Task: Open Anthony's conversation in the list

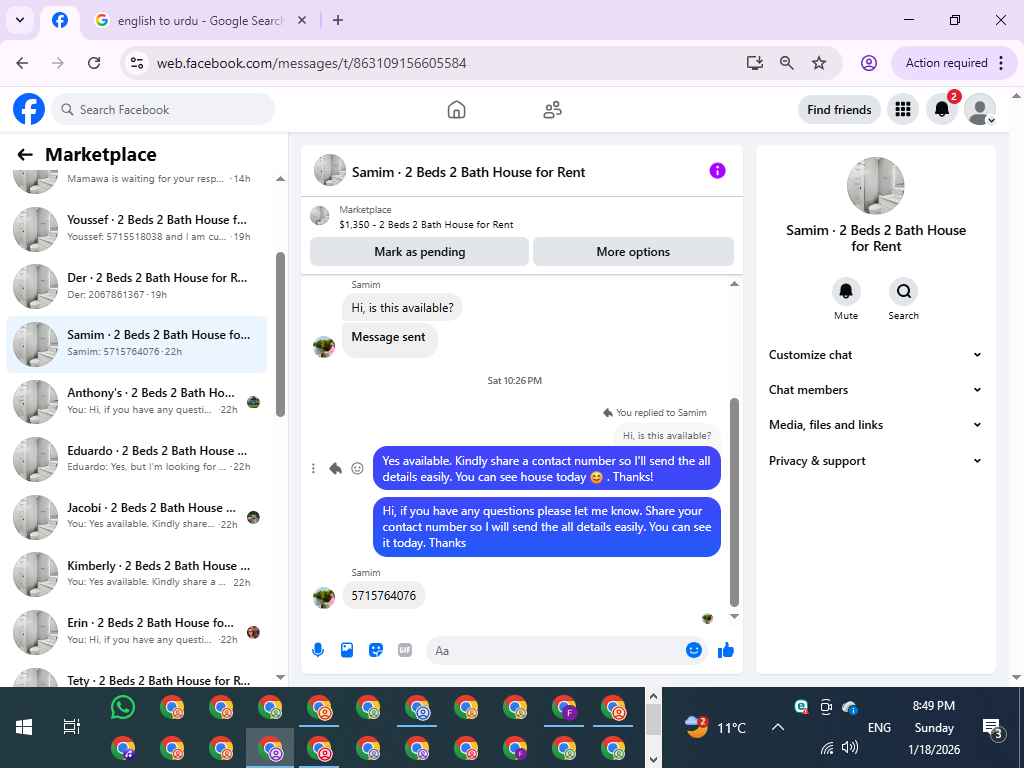Action: coord(136,401)
